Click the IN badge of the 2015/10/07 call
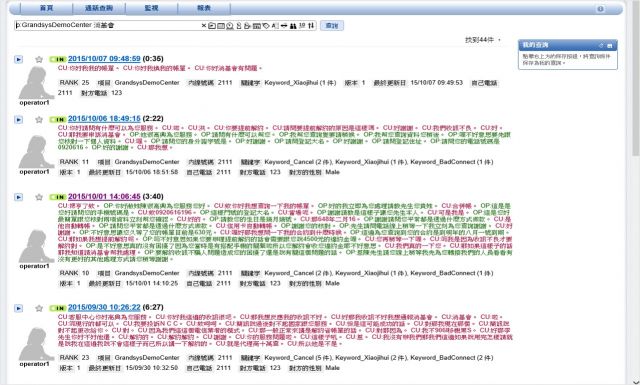 coord(58,59)
